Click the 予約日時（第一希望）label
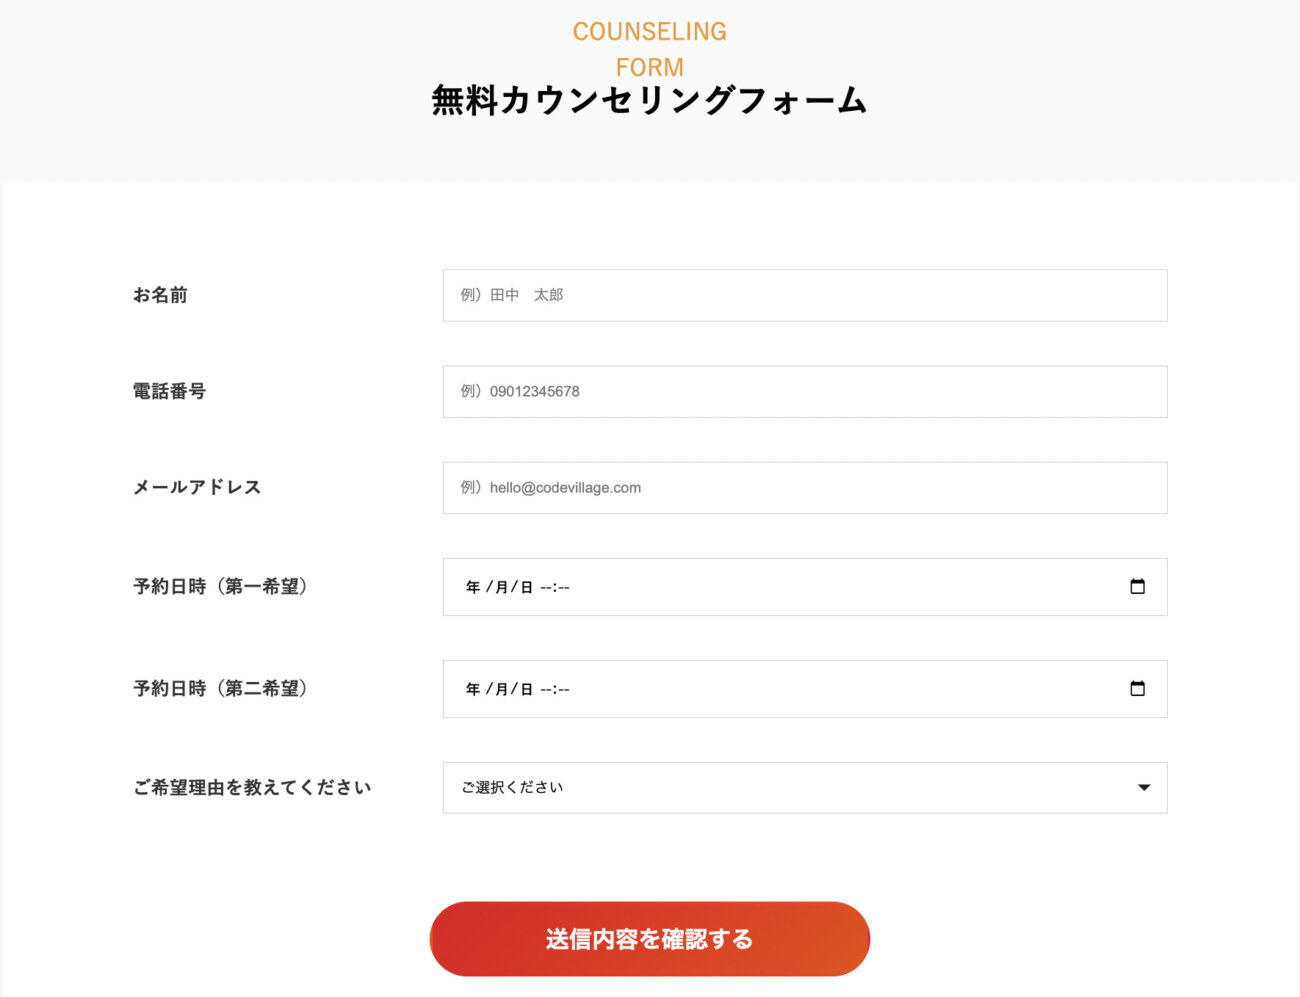1300x997 pixels. [220, 587]
